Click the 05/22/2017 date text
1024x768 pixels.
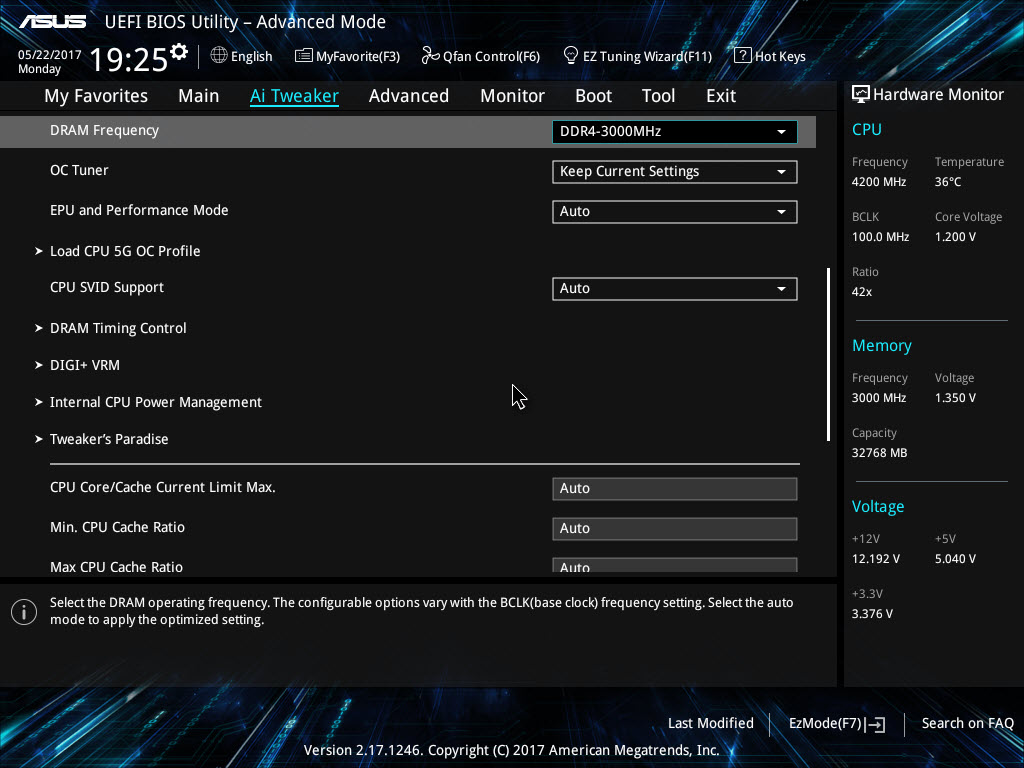point(49,55)
